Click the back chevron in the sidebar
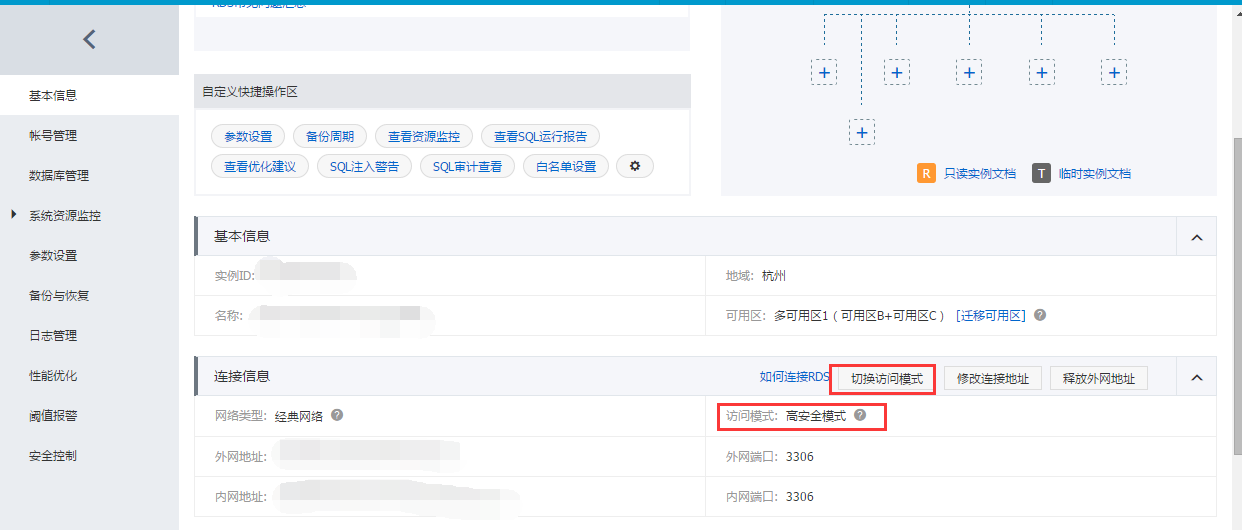Viewport: 1242px width, 530px height. point(89,39)
